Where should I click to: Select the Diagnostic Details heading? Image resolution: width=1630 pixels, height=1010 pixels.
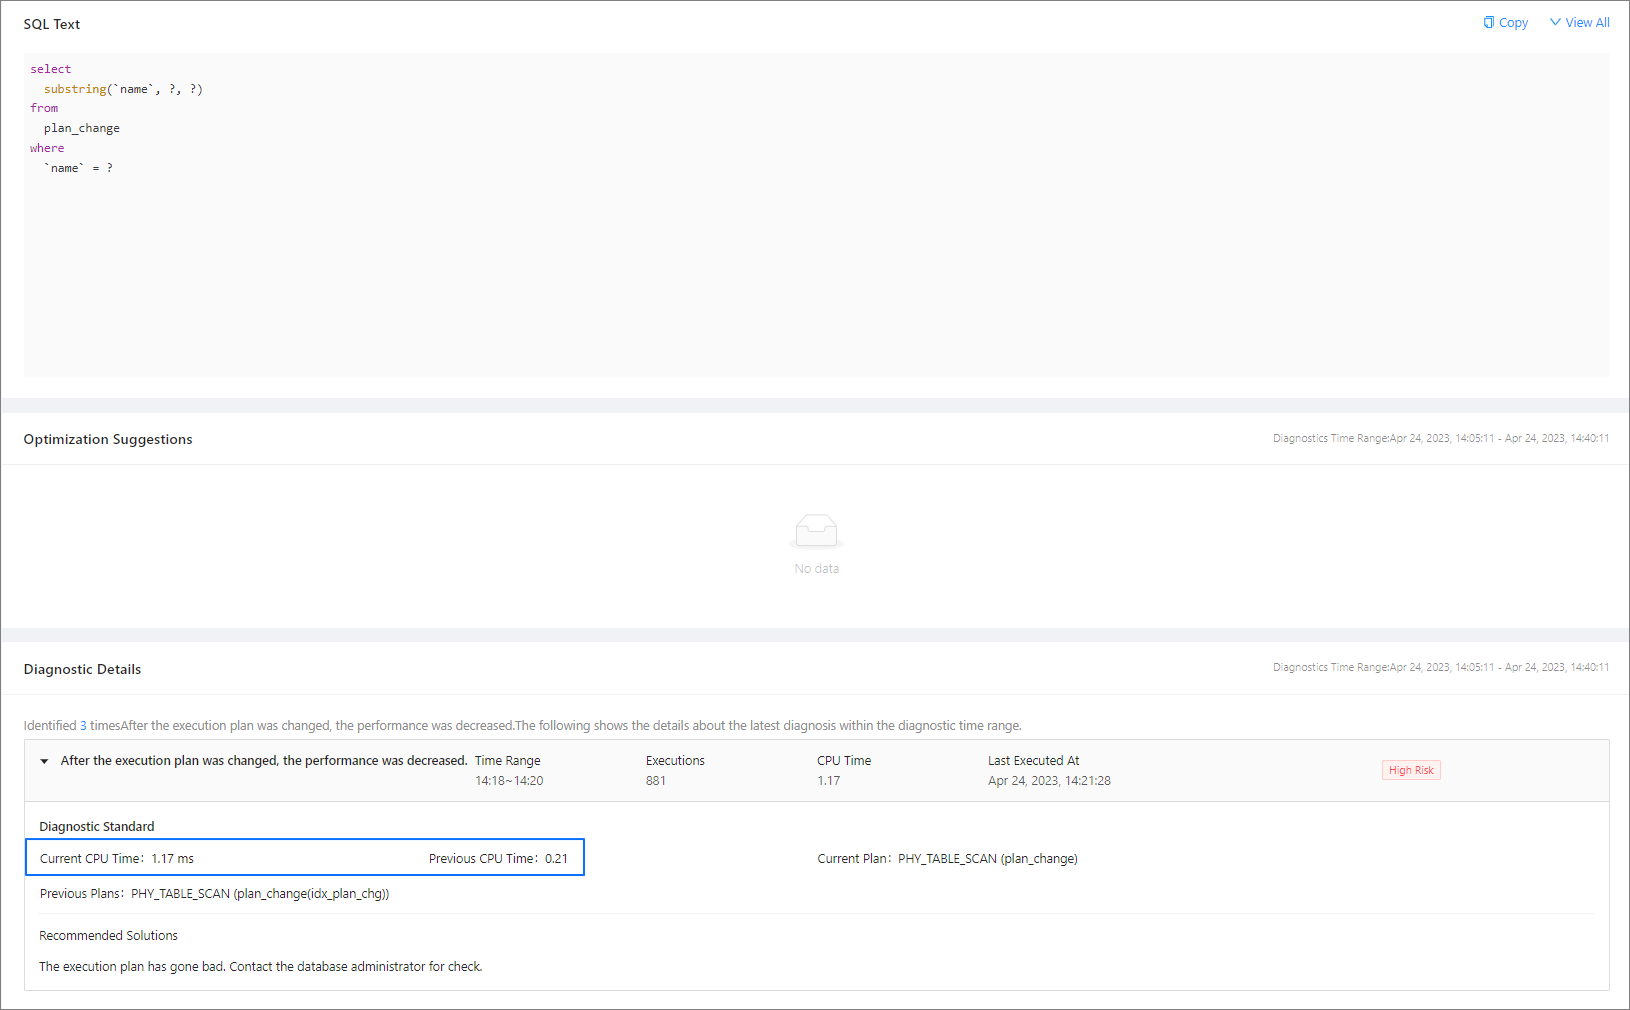[x=82, y=669]
